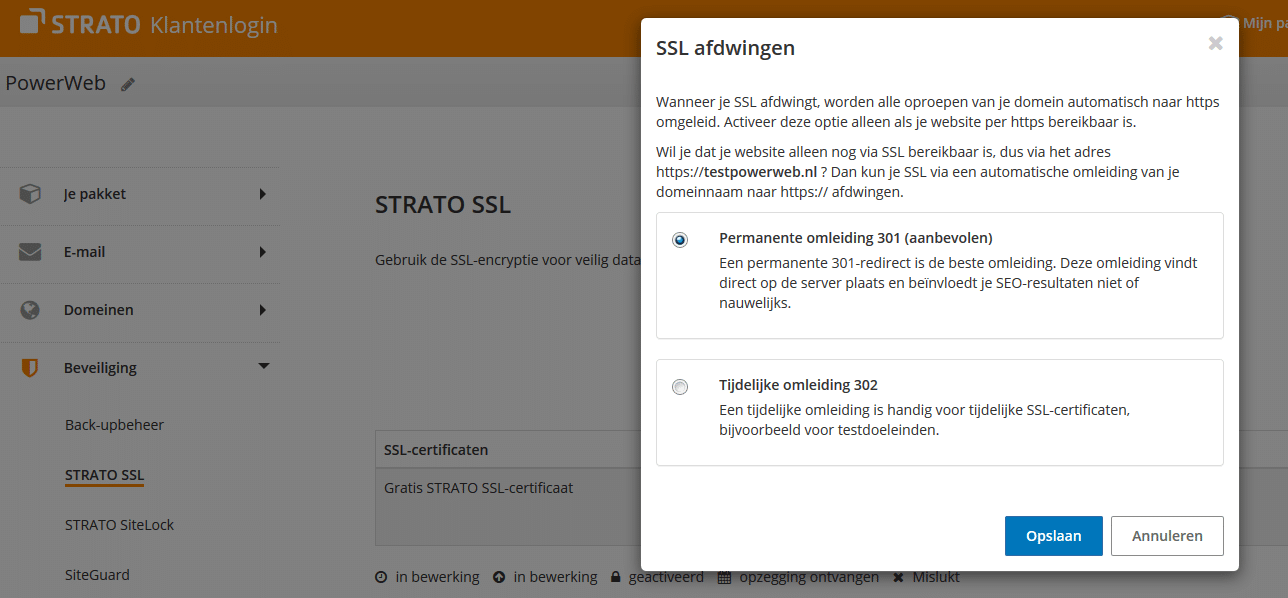The width and height of the screenshot is (1288, 598).
Task: Click the calendar icon next to opzegging ontvangen
Action: point(725,577)
